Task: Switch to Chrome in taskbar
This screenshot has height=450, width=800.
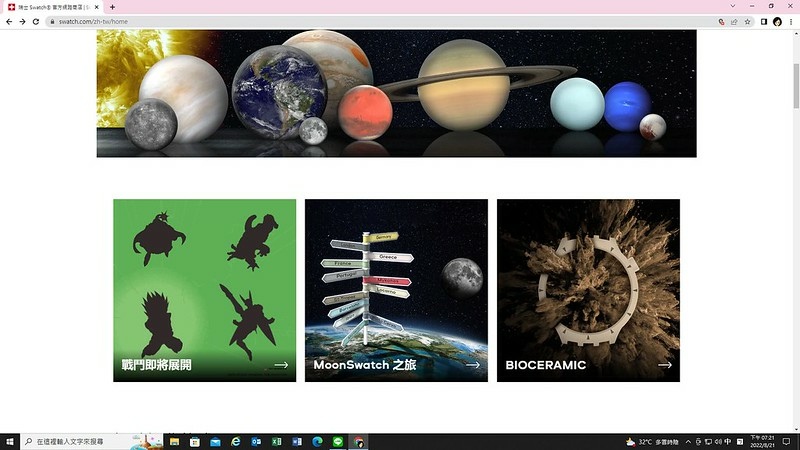Action: 359,441
